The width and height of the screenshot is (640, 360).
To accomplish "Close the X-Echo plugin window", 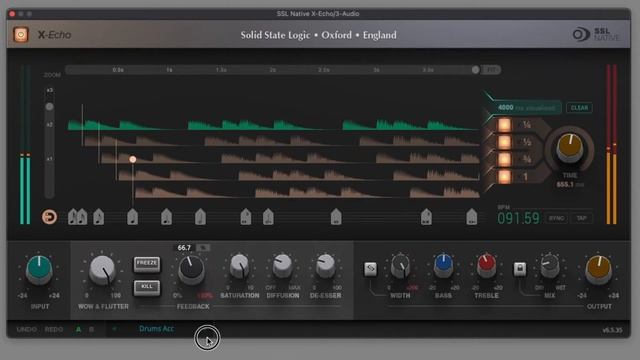I will 12,14.
